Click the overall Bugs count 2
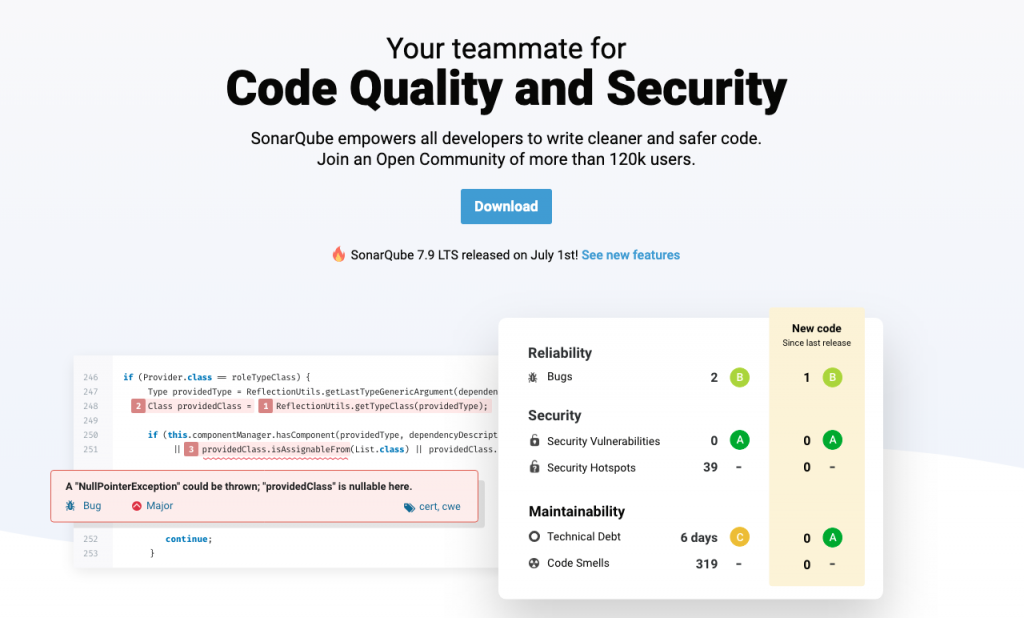 click(714, 378)
